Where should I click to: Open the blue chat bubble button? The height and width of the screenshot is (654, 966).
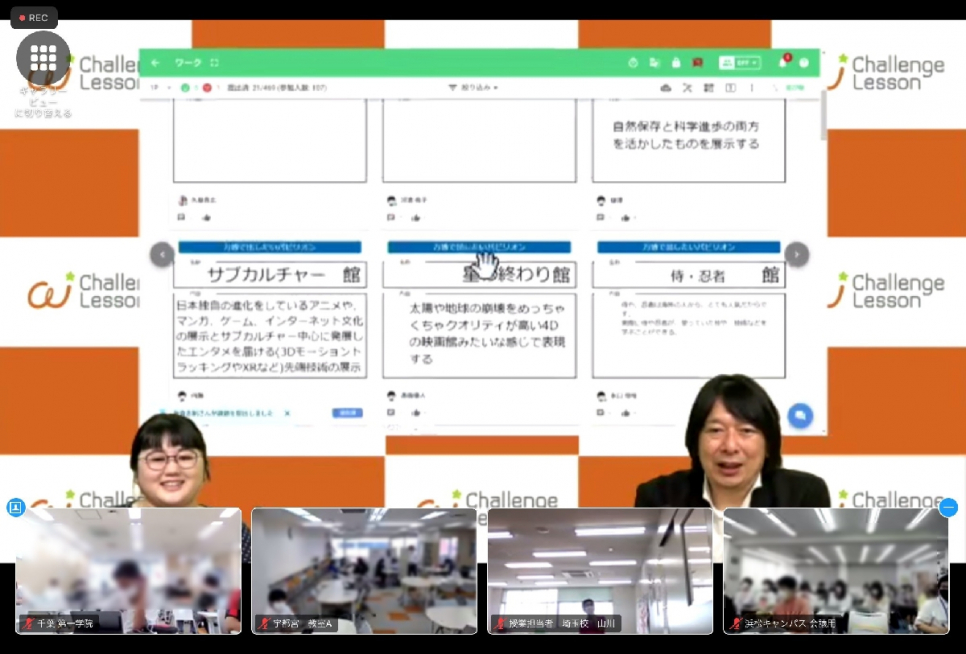tap(800, 416)
